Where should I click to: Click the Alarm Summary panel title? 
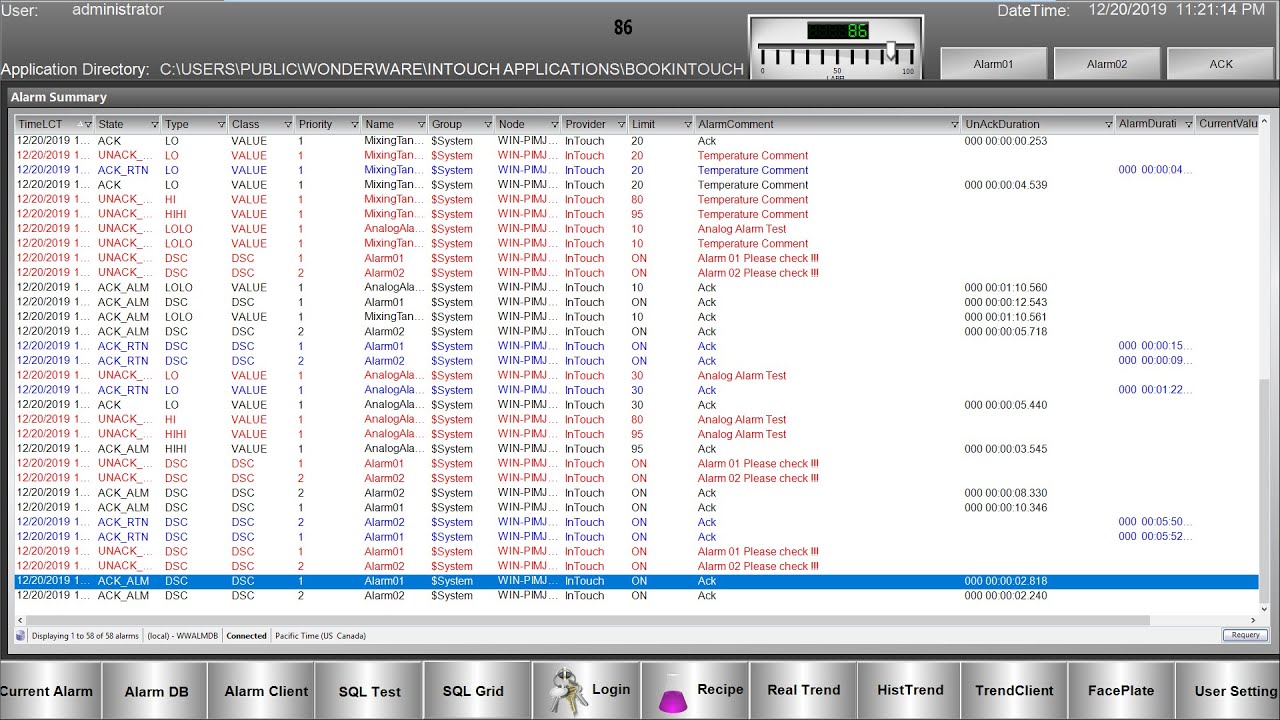(58, 97)
